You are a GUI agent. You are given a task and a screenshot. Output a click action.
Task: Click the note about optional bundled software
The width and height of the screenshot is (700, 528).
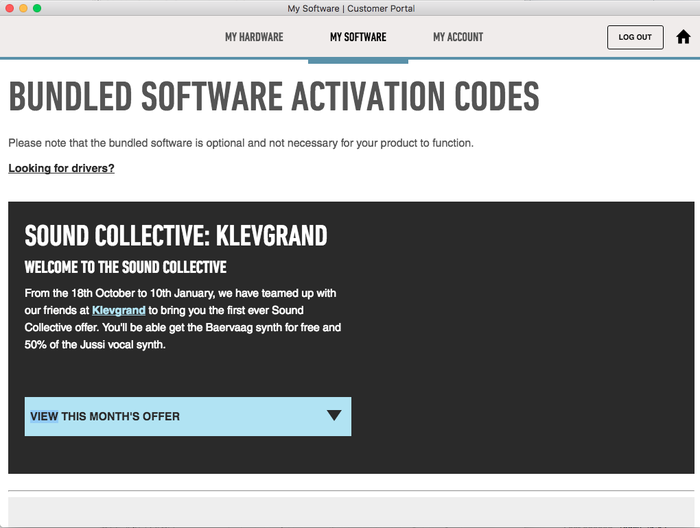pyautogui.click(x=241, y=143)
